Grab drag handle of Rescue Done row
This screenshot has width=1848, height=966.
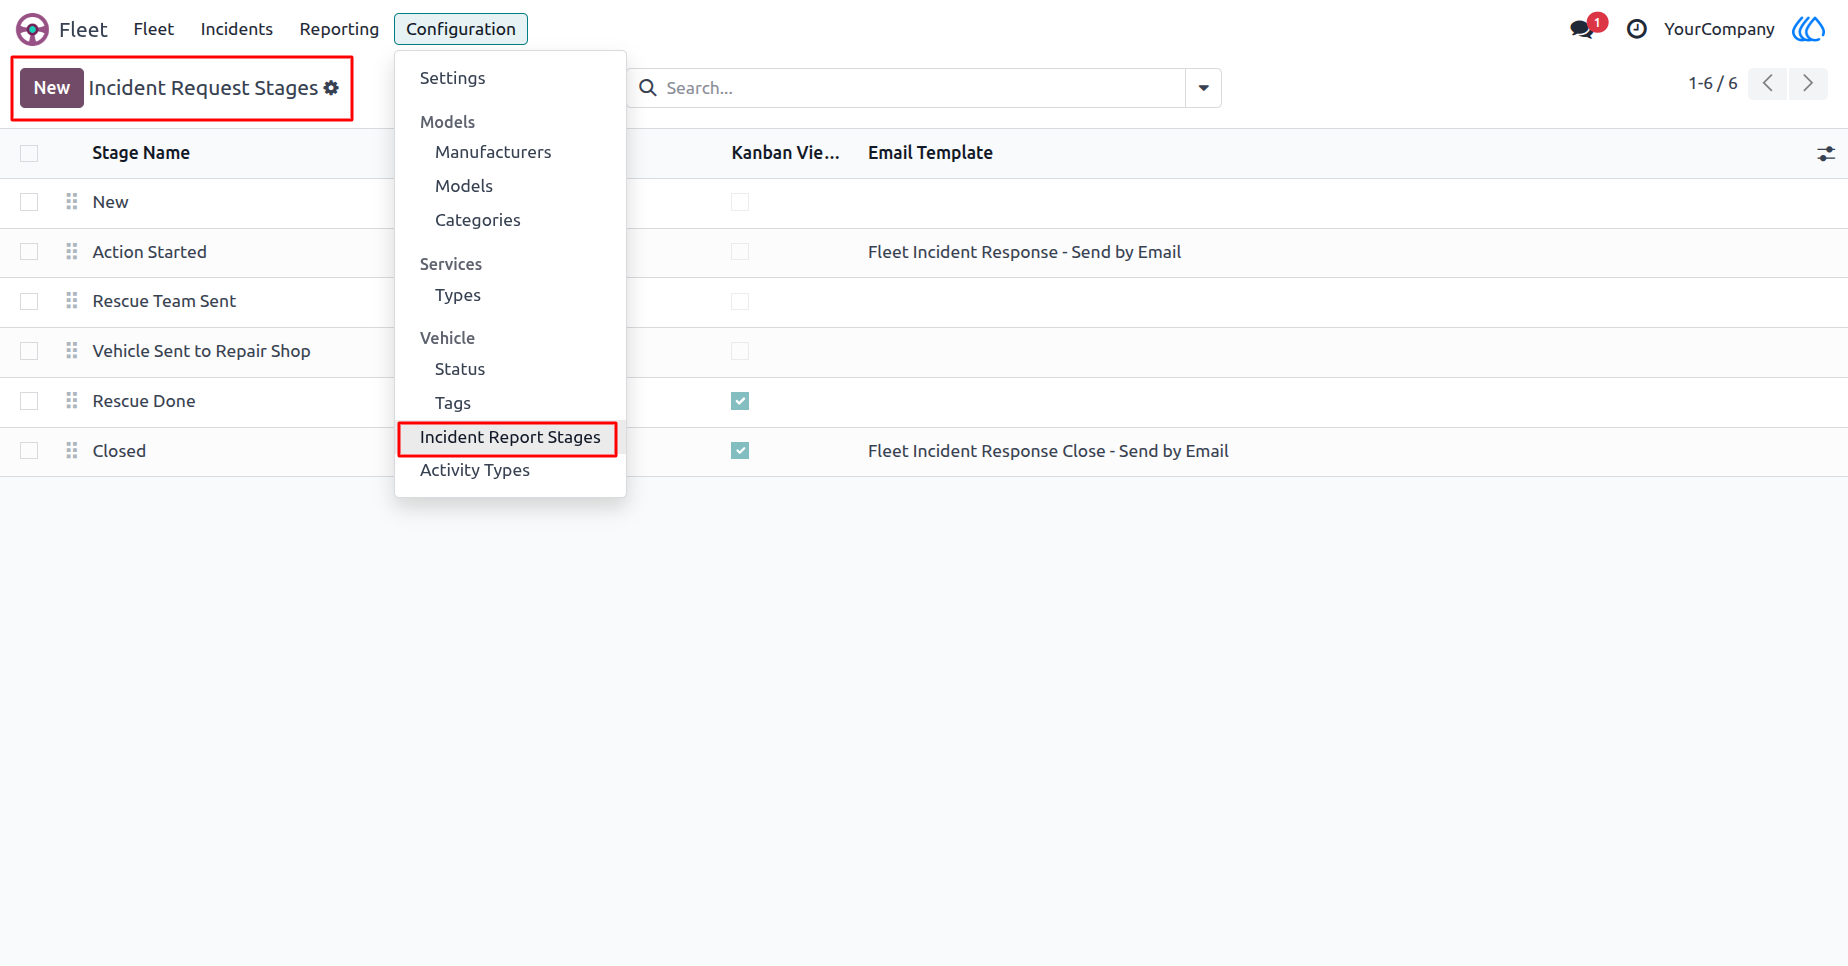72,400
